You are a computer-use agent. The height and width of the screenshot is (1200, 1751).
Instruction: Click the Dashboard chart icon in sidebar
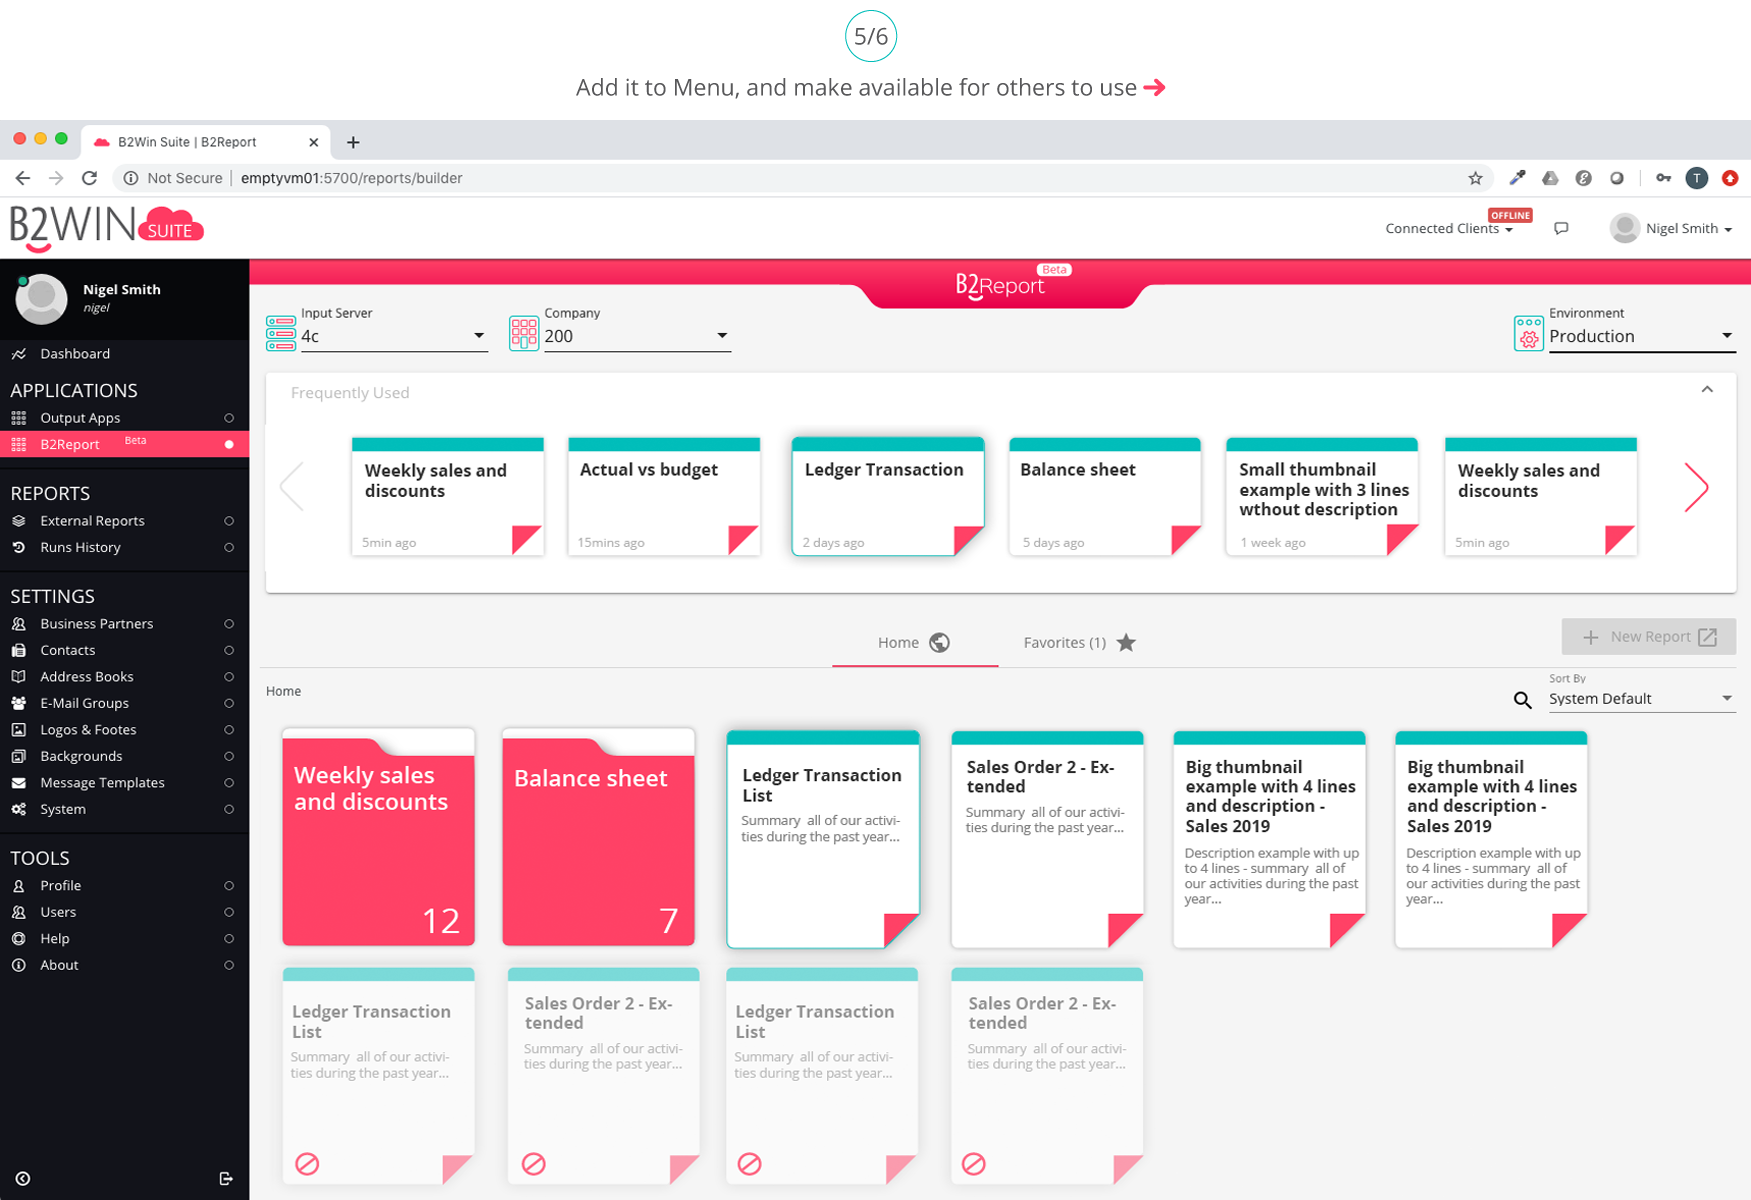pyautogui.click(x=19, y=354)
